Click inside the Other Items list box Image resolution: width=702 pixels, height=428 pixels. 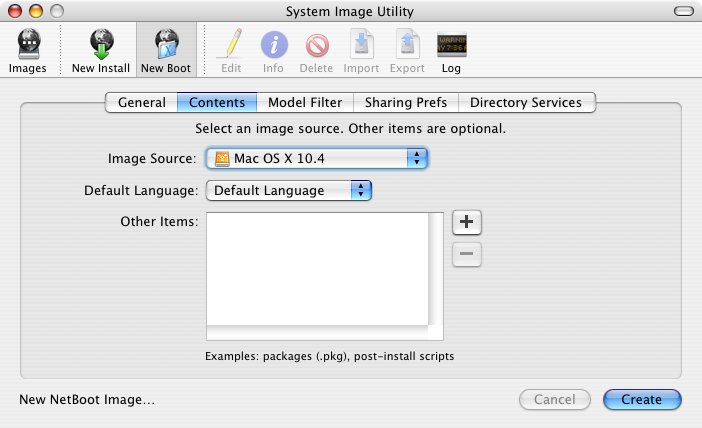(317, 269)
